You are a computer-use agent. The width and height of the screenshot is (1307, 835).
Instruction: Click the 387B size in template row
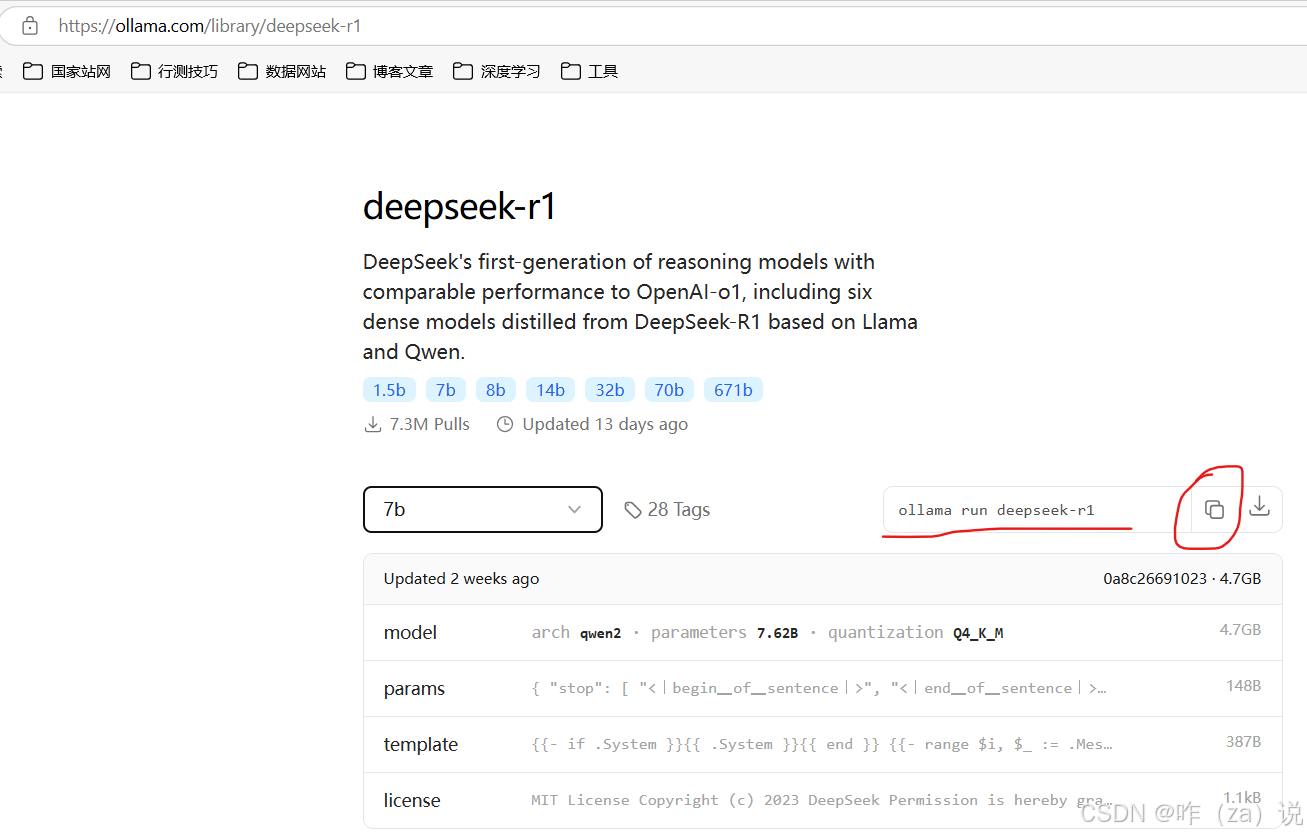(x=1243, y=742)
